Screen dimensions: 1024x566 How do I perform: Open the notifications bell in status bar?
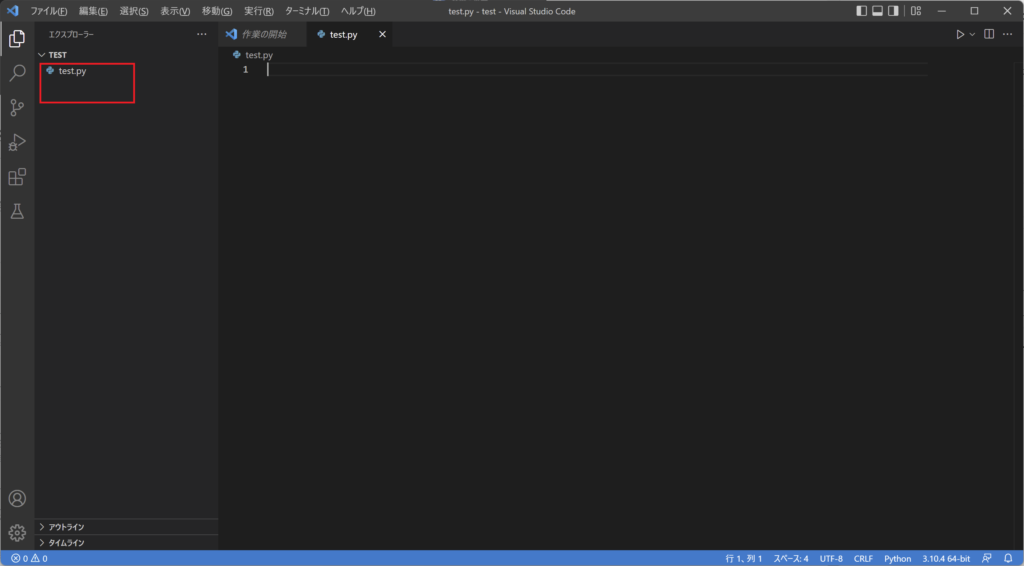(1008, 559)
